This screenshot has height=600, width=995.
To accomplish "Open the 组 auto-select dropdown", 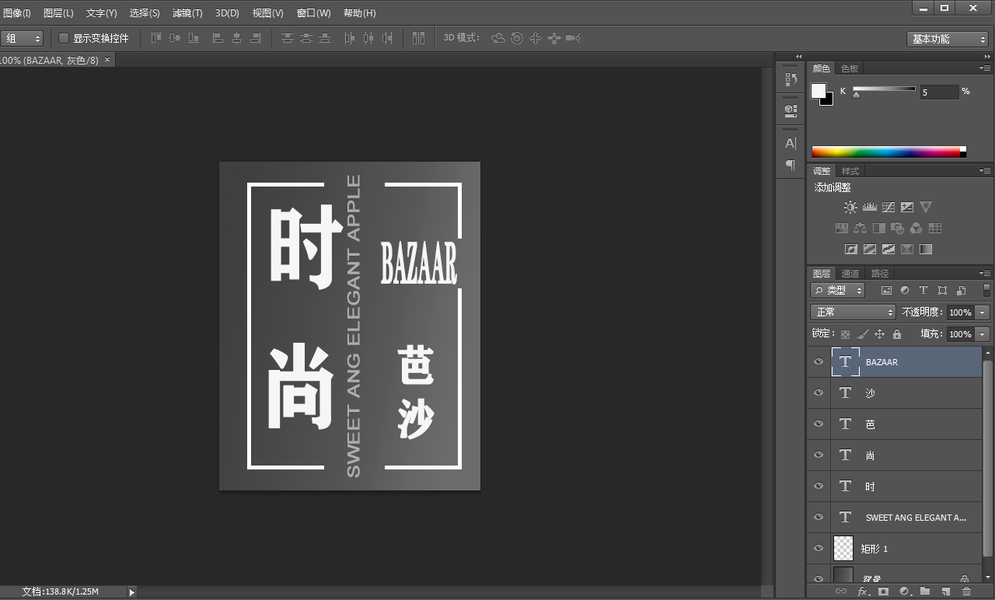I will (22, 38).
